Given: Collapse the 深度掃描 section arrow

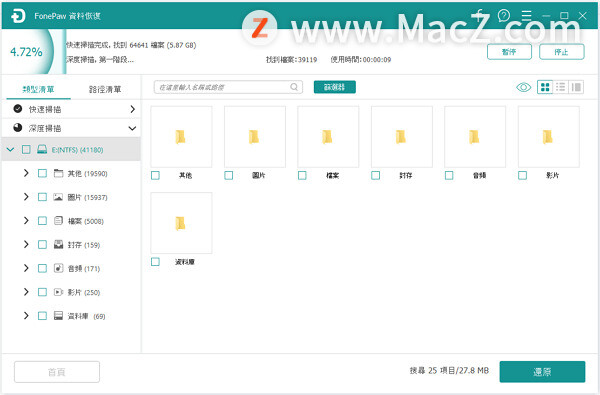Looking at the screenshot, I should [132, 128].
